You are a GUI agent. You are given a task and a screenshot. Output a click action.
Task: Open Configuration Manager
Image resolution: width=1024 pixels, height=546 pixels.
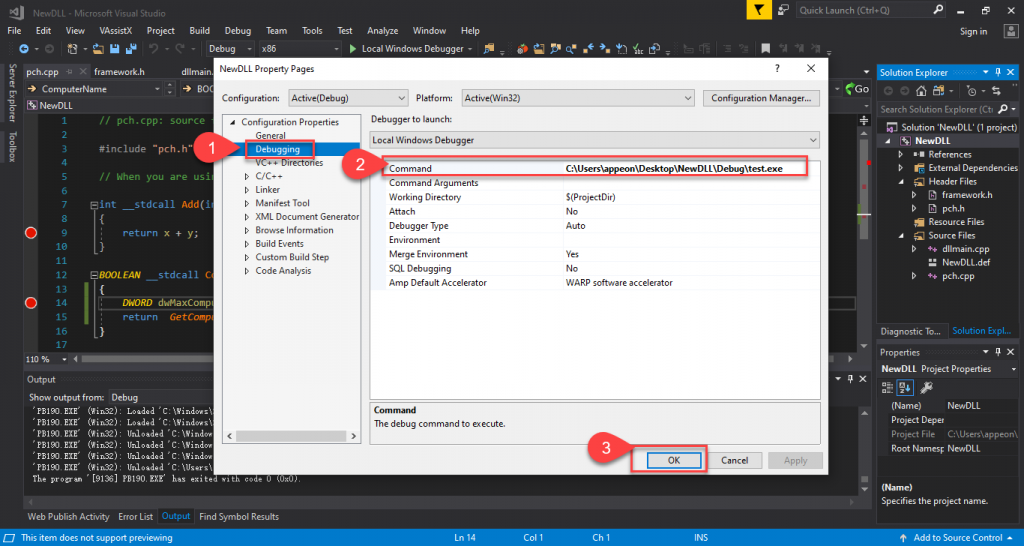pos(761,98)
